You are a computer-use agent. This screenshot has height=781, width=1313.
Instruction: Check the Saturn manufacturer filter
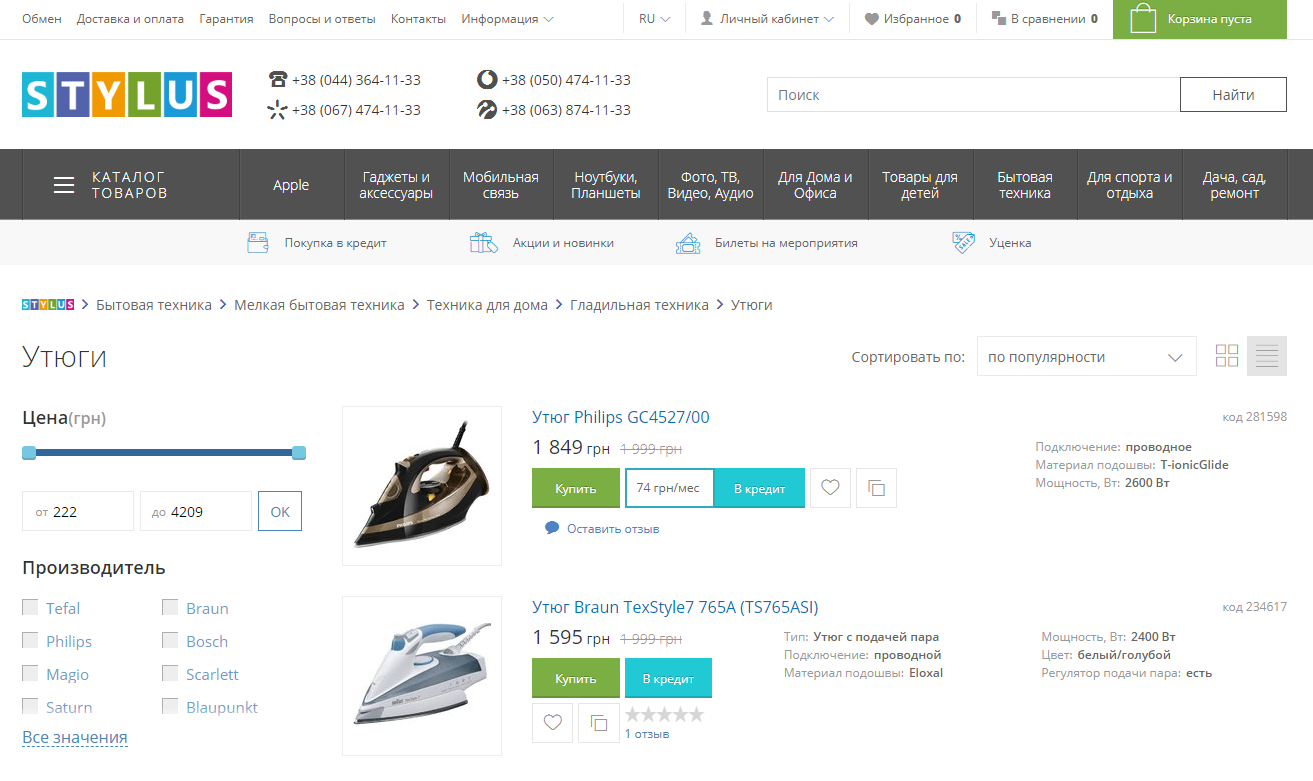click(x=30, y=706)
